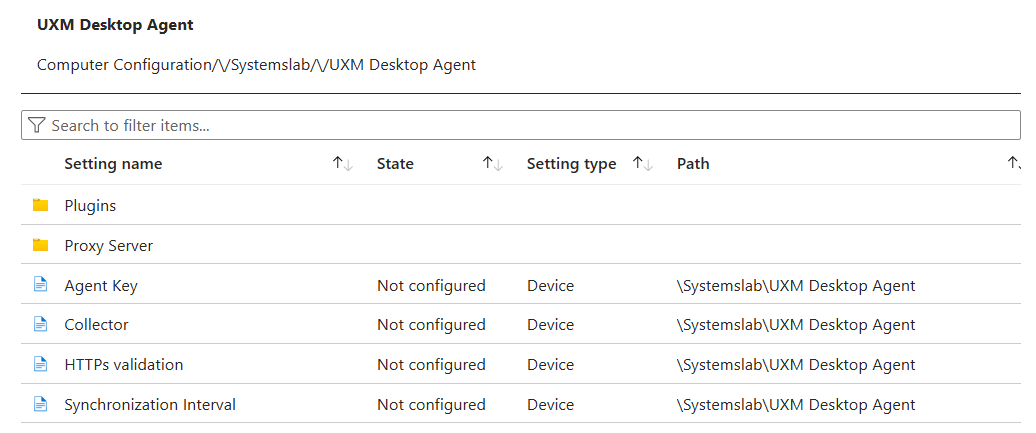
Task: Open the Synchronization Interval setting
Action: click(x=150, y=405)
